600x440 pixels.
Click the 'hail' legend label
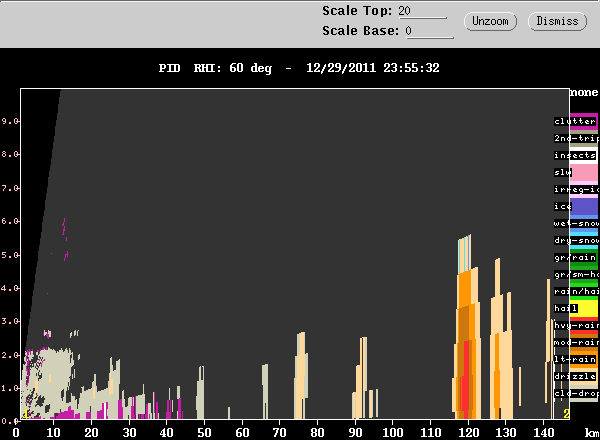[566, 308]
